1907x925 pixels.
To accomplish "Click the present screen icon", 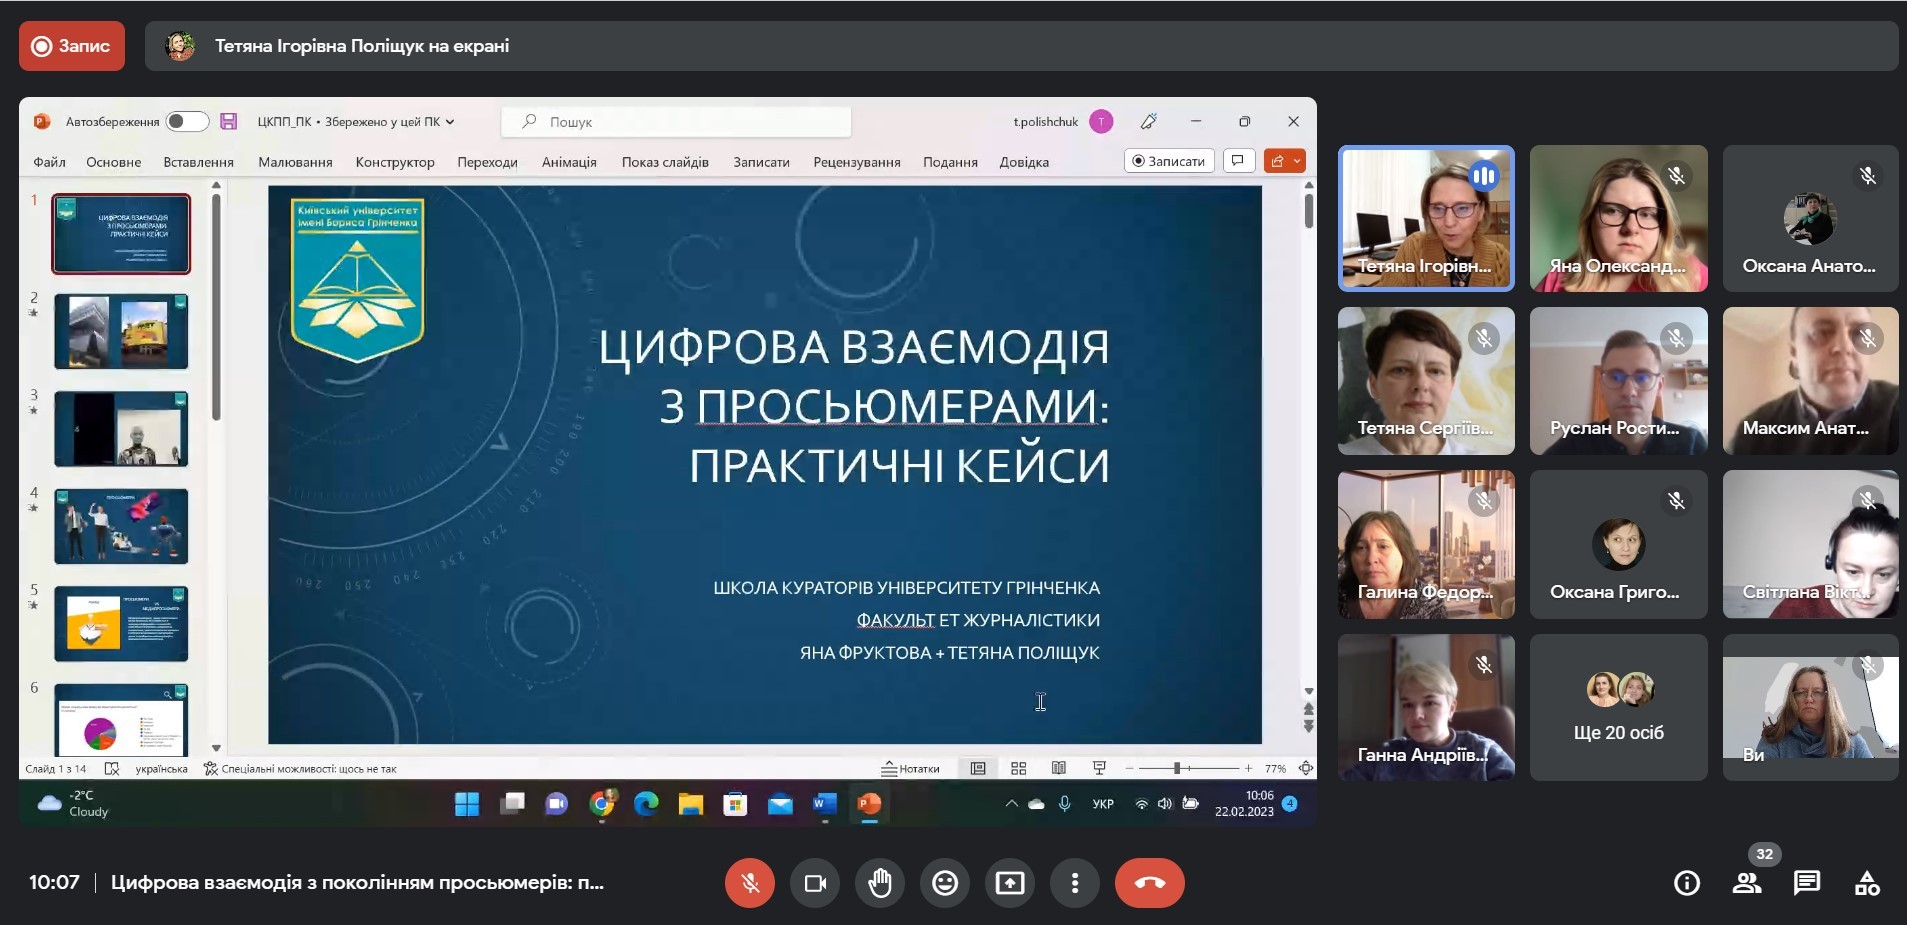I will (1010, 883).
